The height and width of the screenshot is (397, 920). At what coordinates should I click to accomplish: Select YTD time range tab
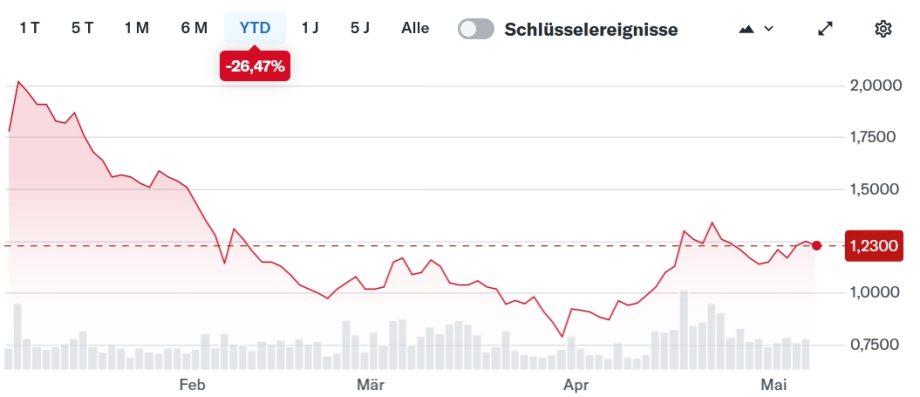pyautogui.click(x=255, y=28)
